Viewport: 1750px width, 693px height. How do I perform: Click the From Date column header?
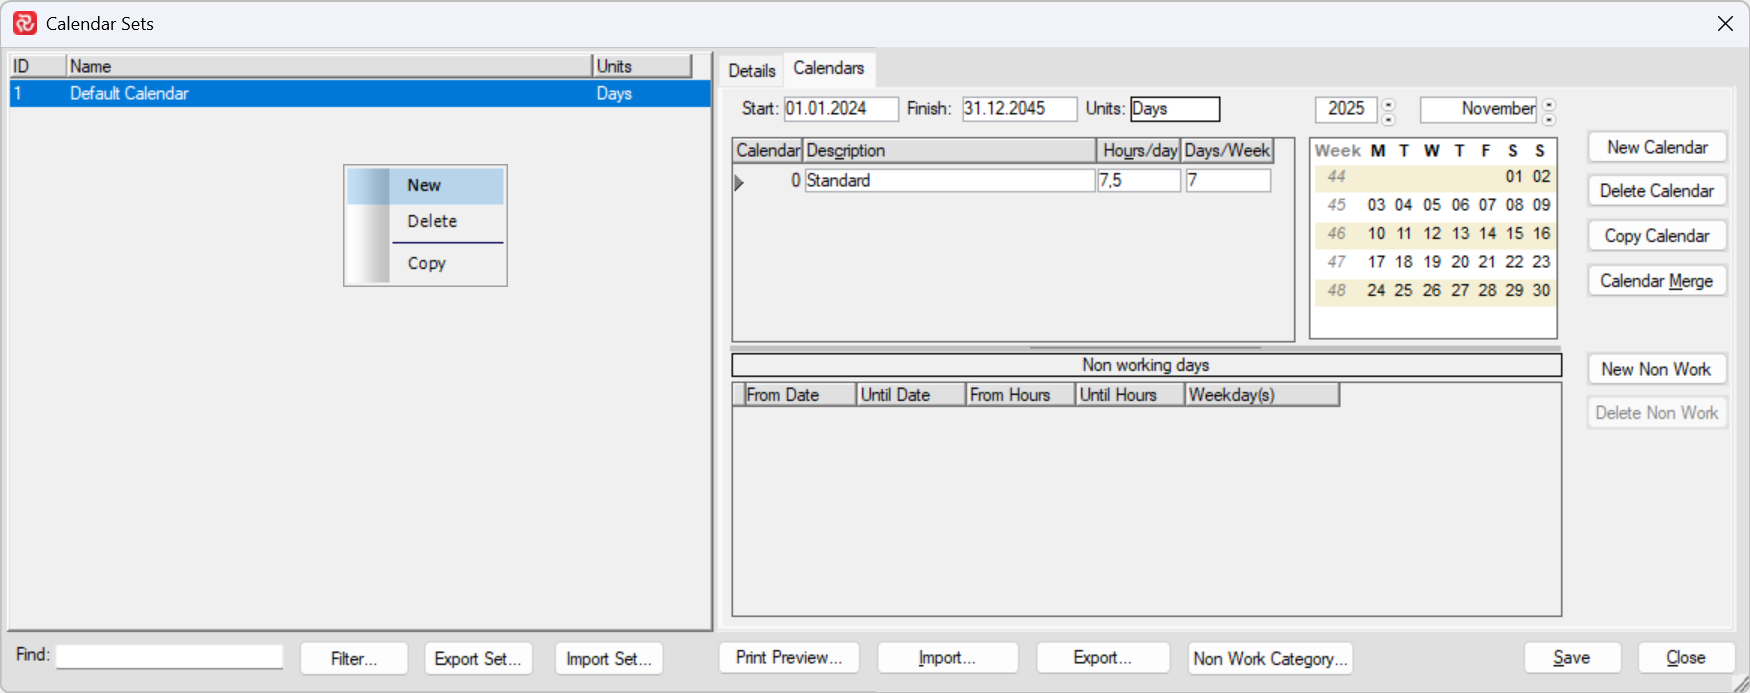pos(800,395)
